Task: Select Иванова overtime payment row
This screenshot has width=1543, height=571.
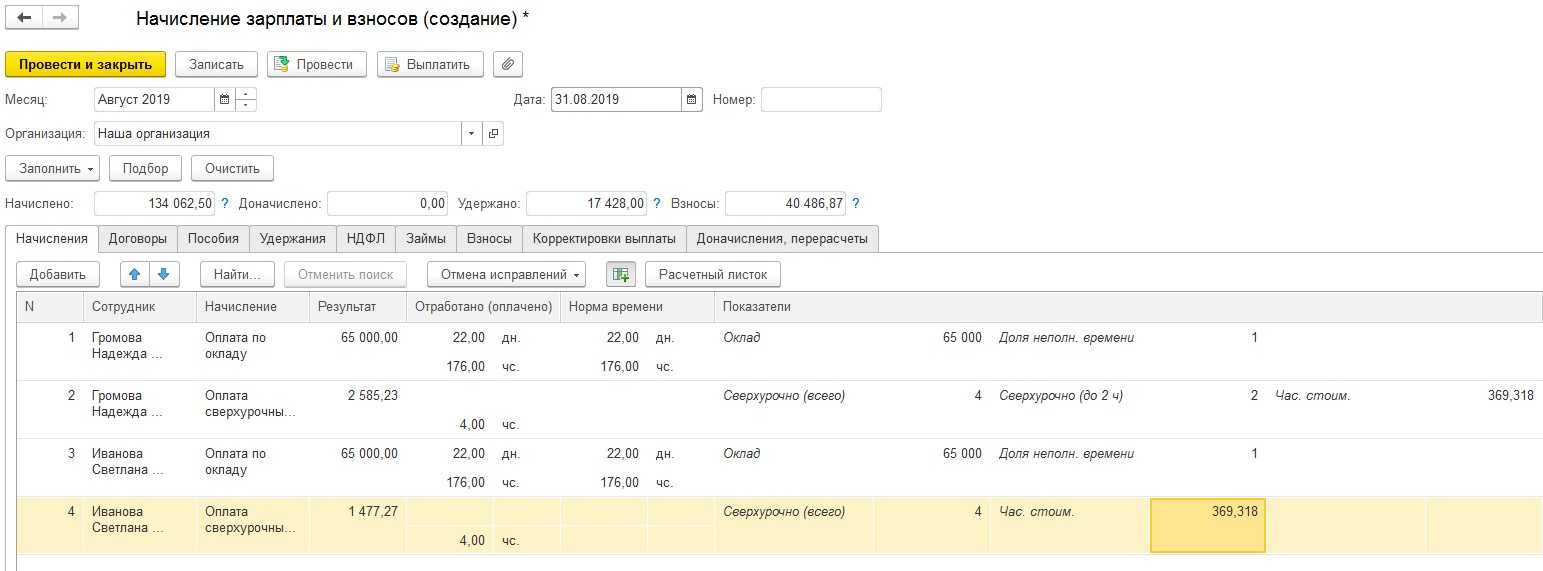Action: [248, 520]
